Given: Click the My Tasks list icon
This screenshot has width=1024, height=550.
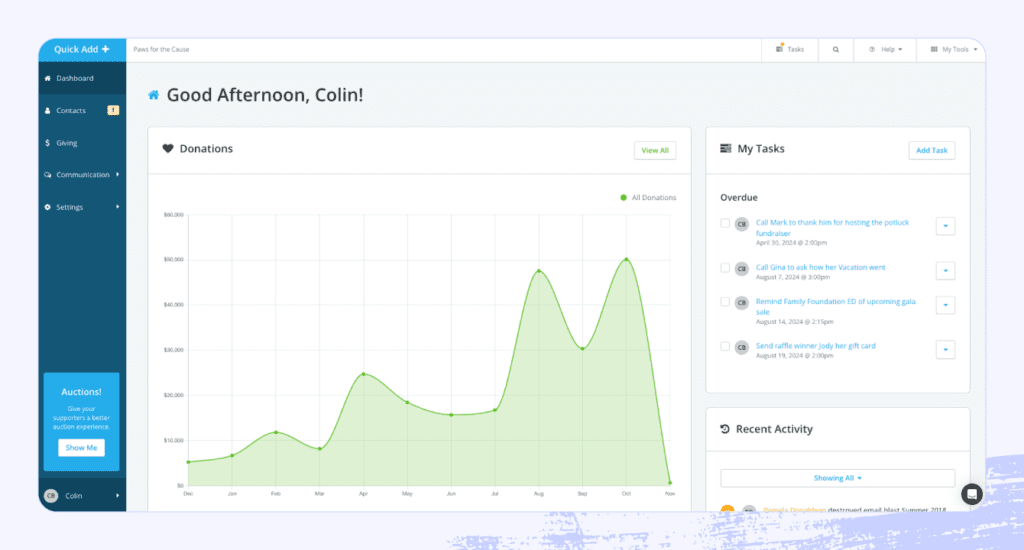Looking at the screenshot, I should (x=726, y=149).
